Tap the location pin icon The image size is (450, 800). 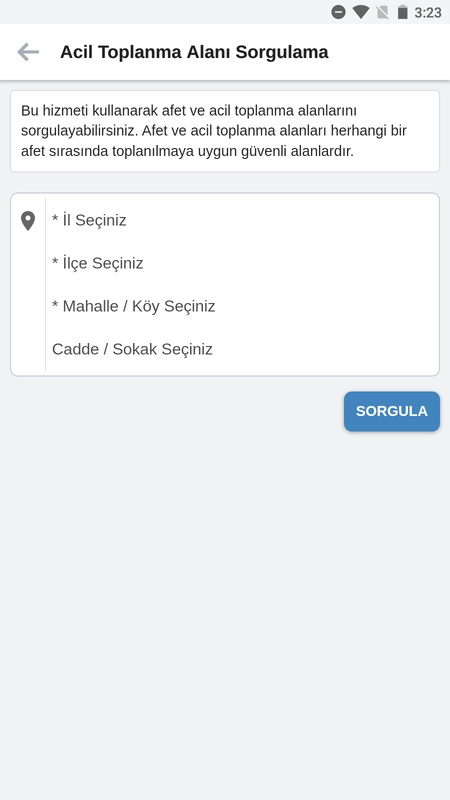tap(28, 221)
